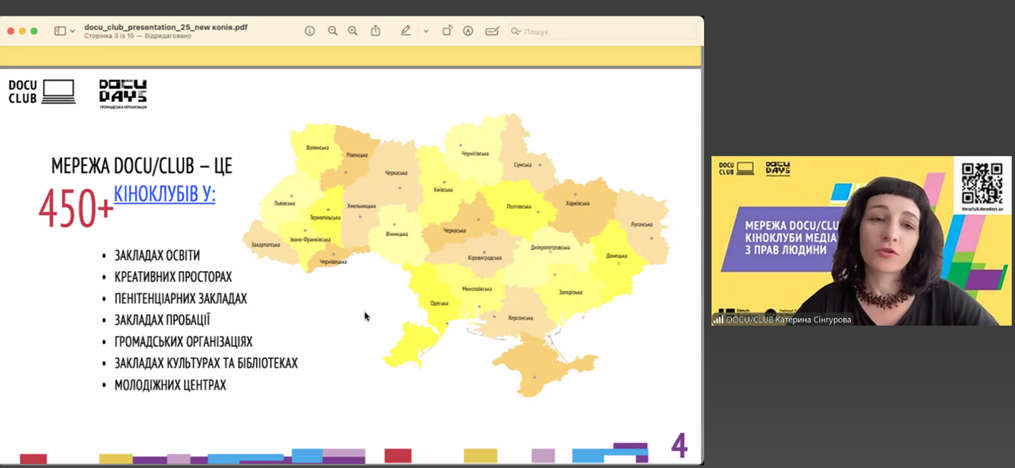Select the Markup pen highlight tool

[406, 30]
